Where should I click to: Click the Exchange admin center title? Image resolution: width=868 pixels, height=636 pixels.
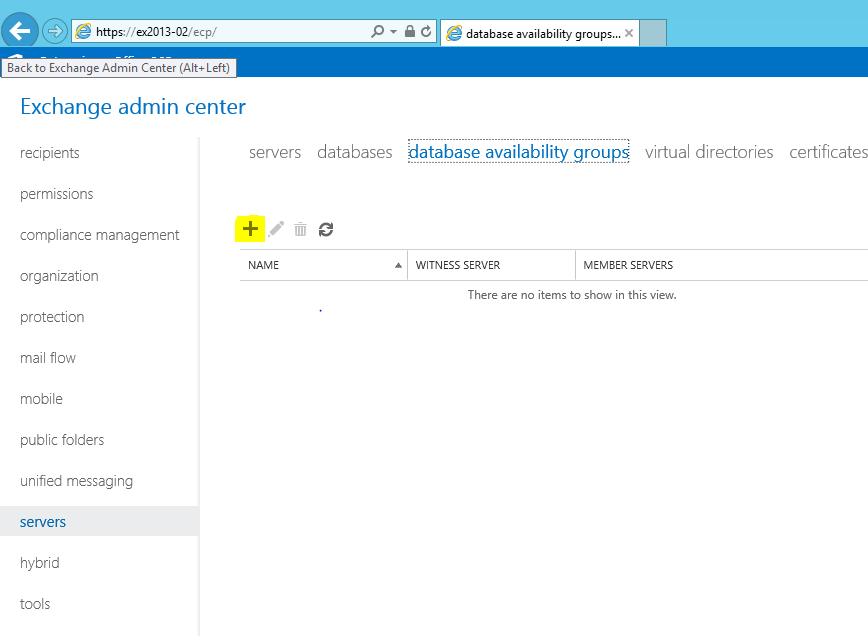tap(133, 106)
